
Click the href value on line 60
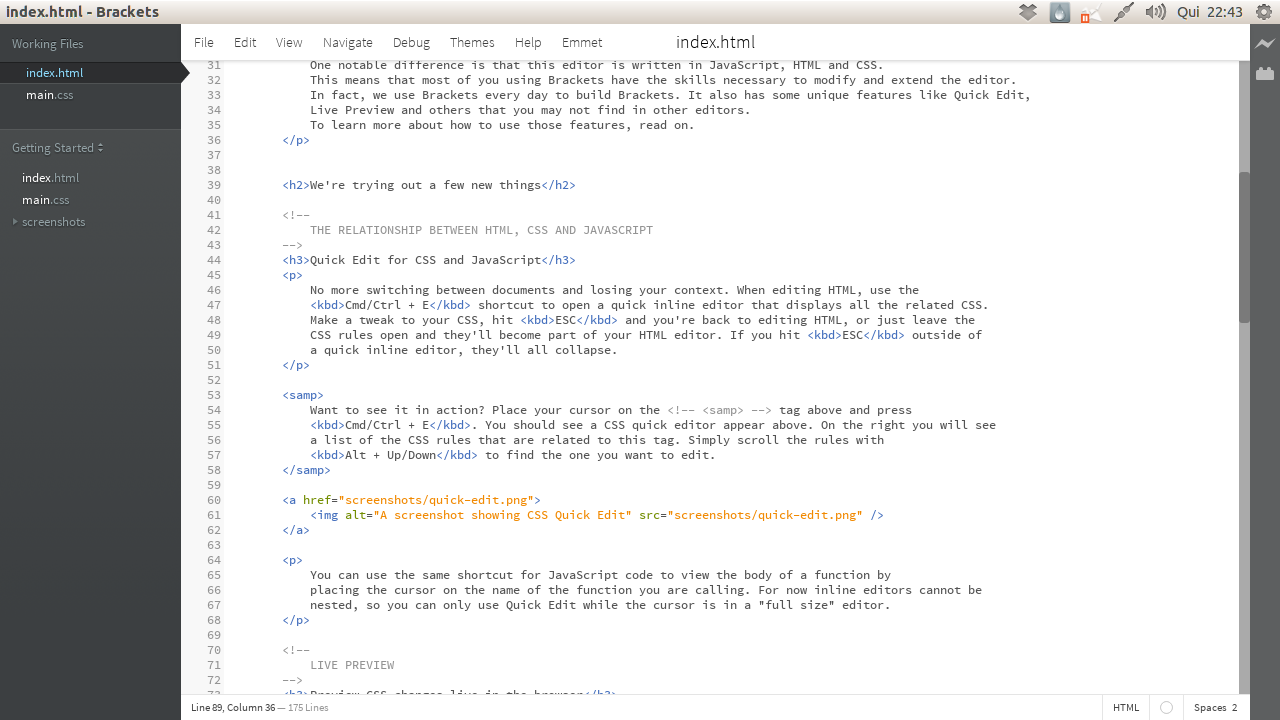(x=436, y=500)
